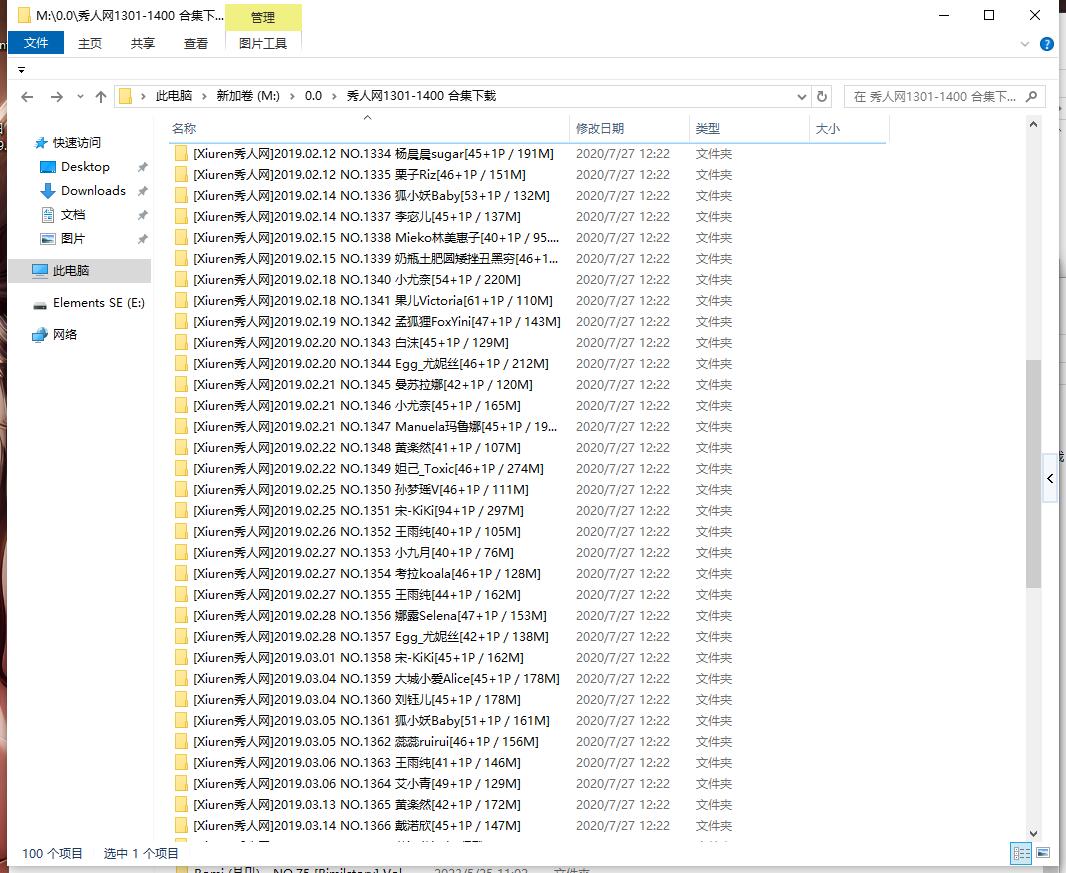Click the forward navigation arrow
Viewport: 1066px width, 873px height.
click(x=57, y=97)
